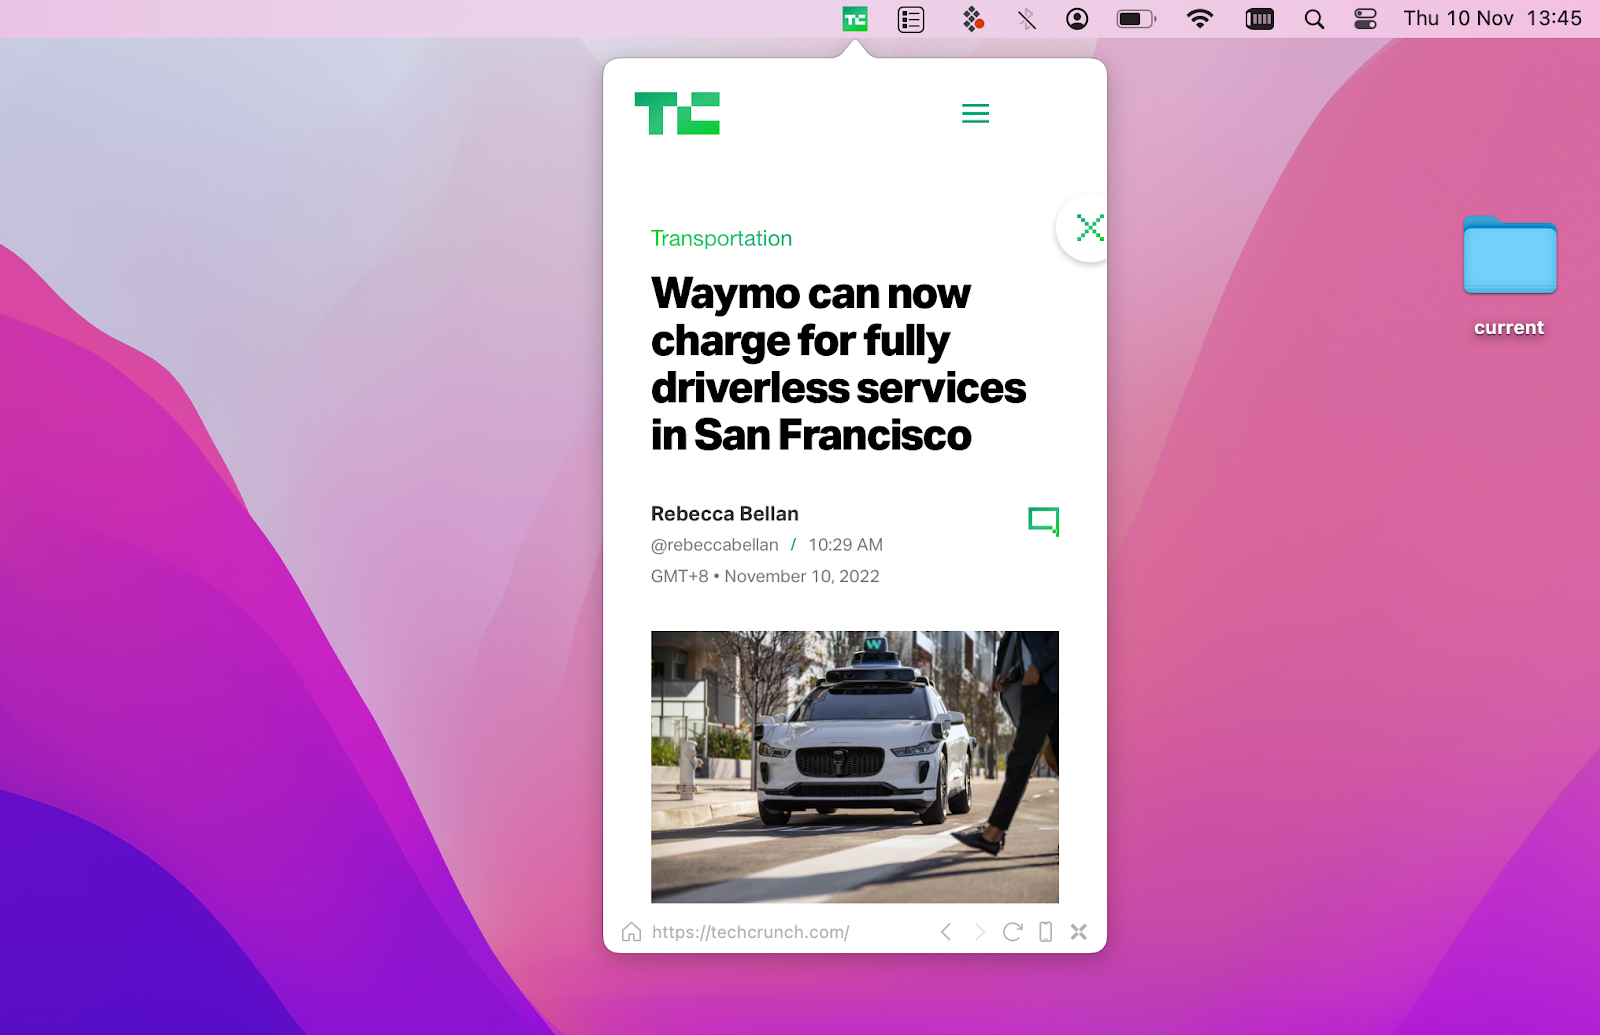Open Spotlight search magnifier in menu bar
The image size is (1600, 1035).
click(1314, 19)
